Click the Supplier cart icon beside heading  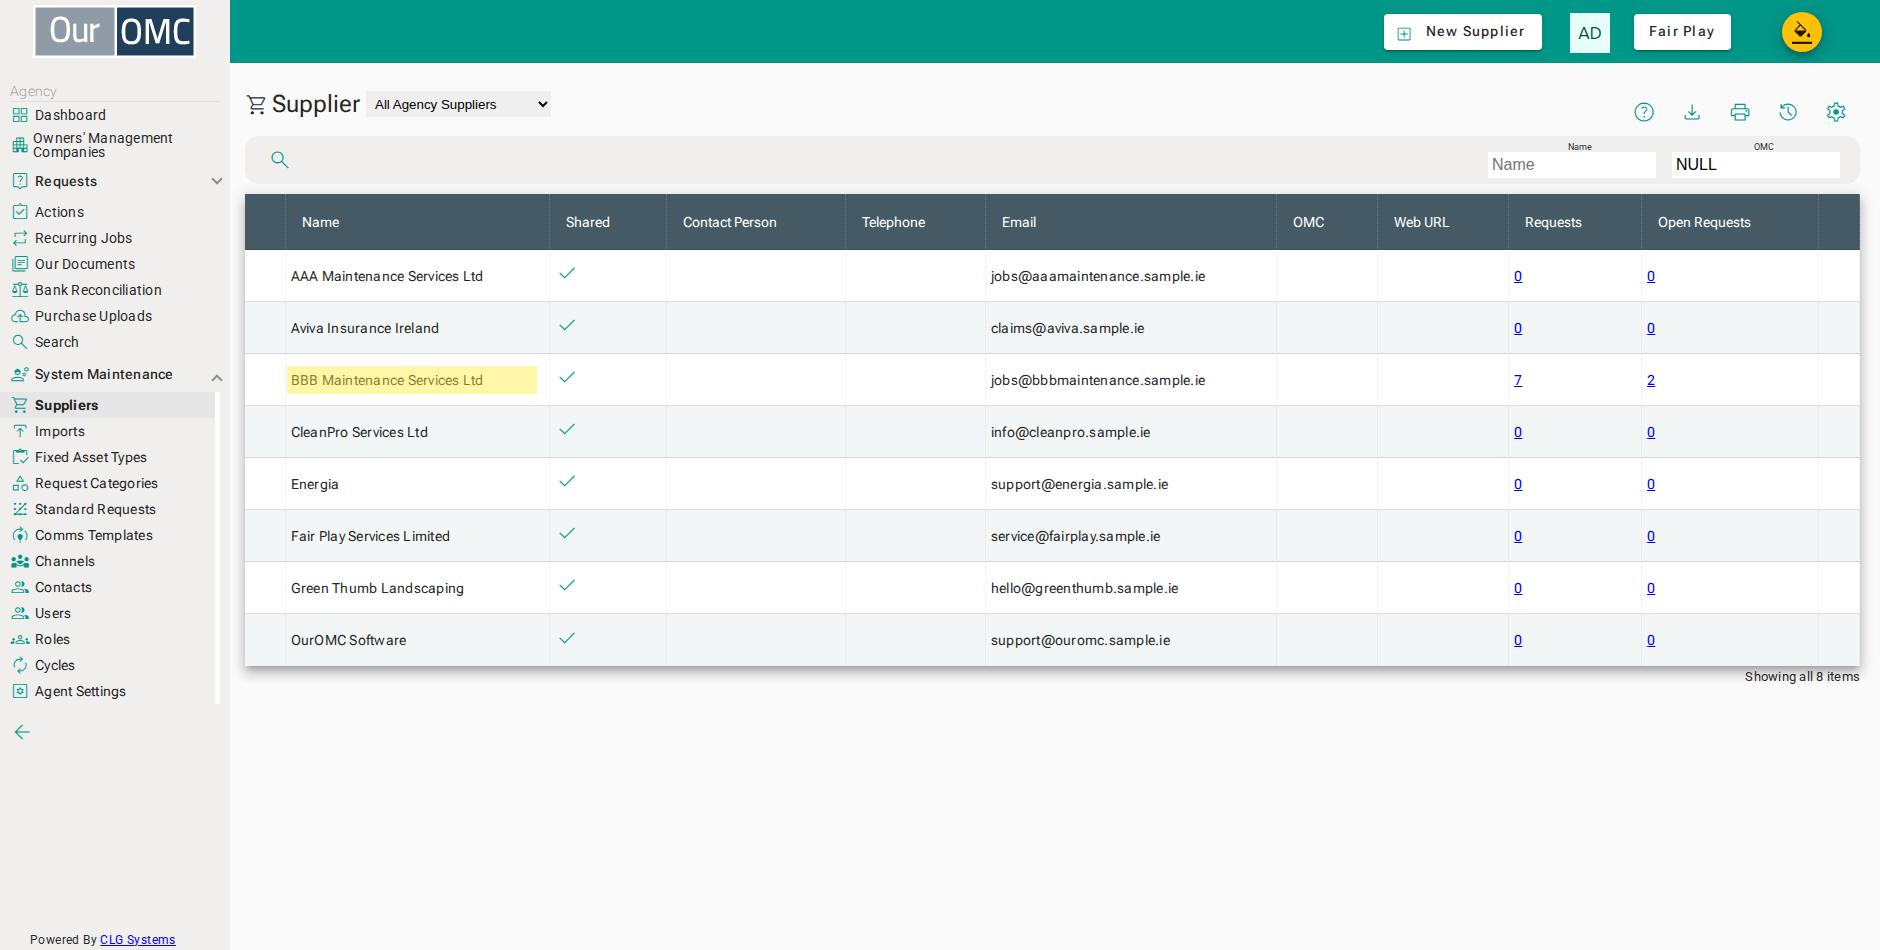point(257,104)
